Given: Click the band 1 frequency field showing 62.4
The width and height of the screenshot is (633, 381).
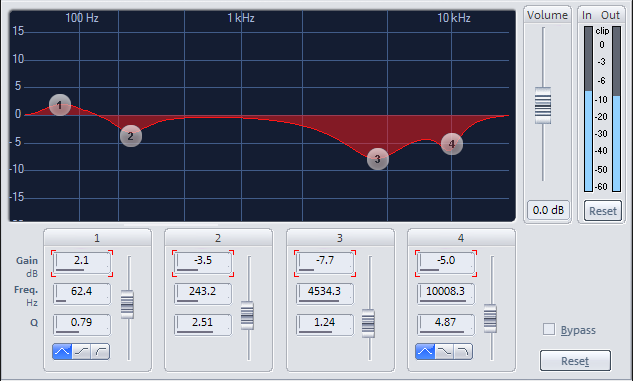Looking at the screenshot, I should pyautogui.click(x=82, y=294).
